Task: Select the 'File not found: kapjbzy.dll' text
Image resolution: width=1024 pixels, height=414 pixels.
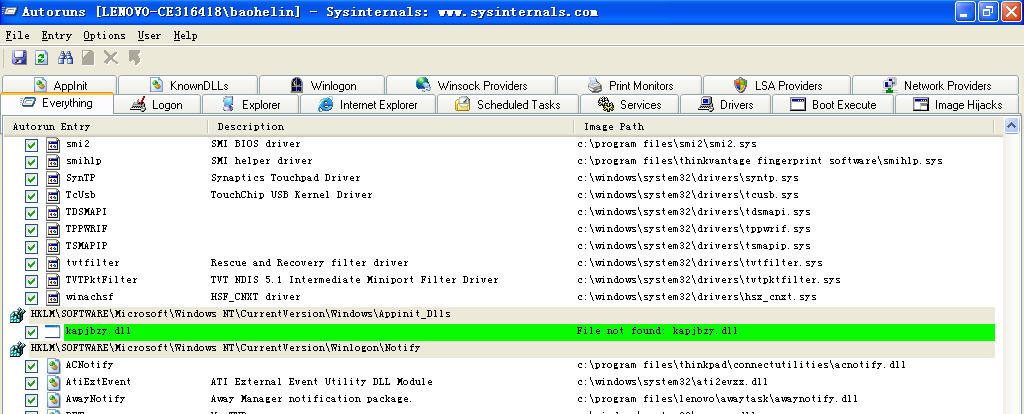Action: 658,332
